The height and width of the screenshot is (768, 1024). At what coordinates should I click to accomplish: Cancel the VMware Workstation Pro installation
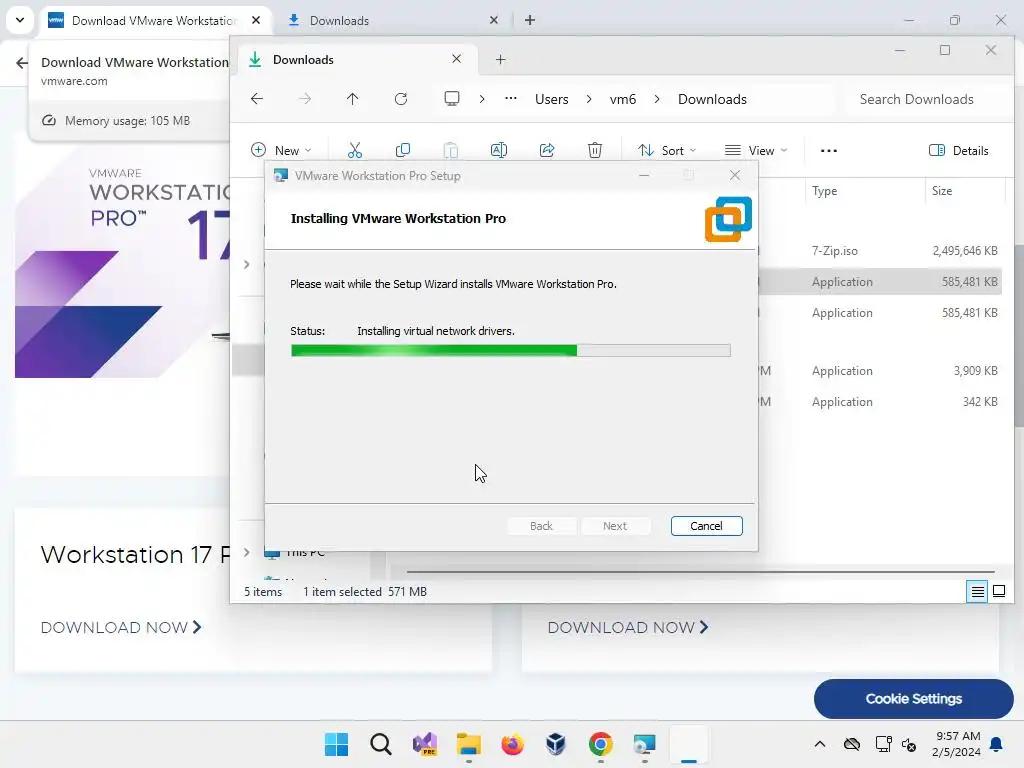pos(706,526)
